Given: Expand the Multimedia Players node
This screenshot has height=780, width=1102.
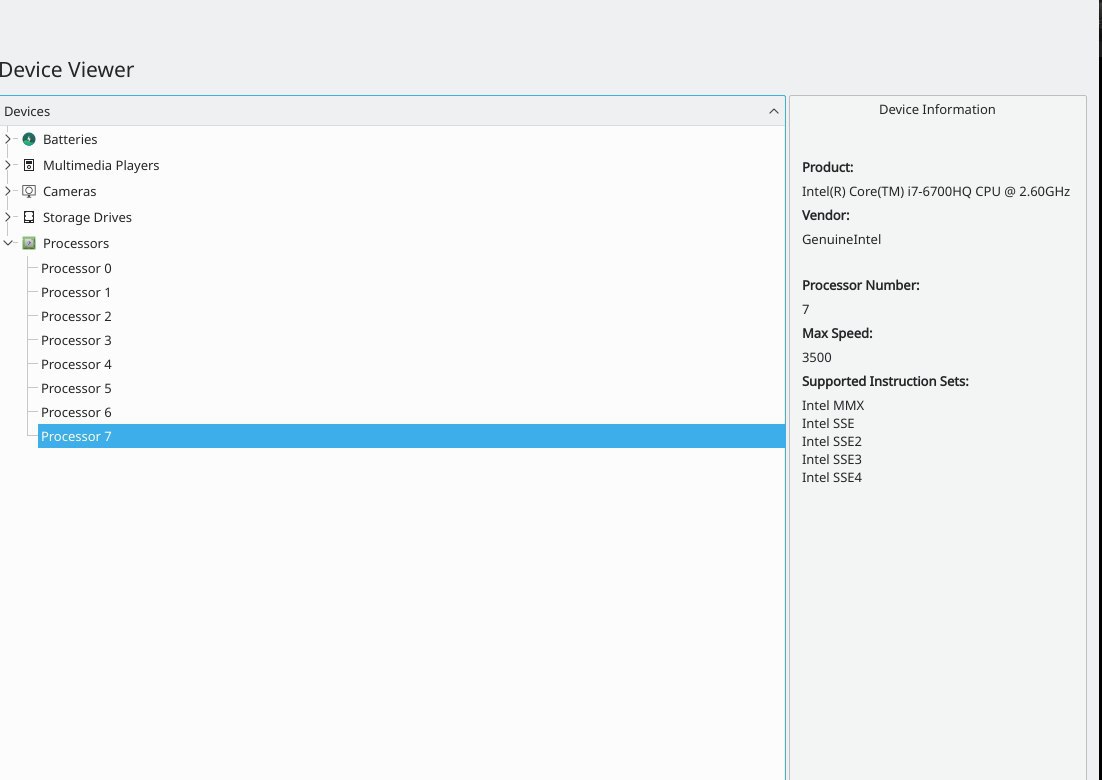Looking at the screenshot, I should pyautogui.click(x=8, y=165).
